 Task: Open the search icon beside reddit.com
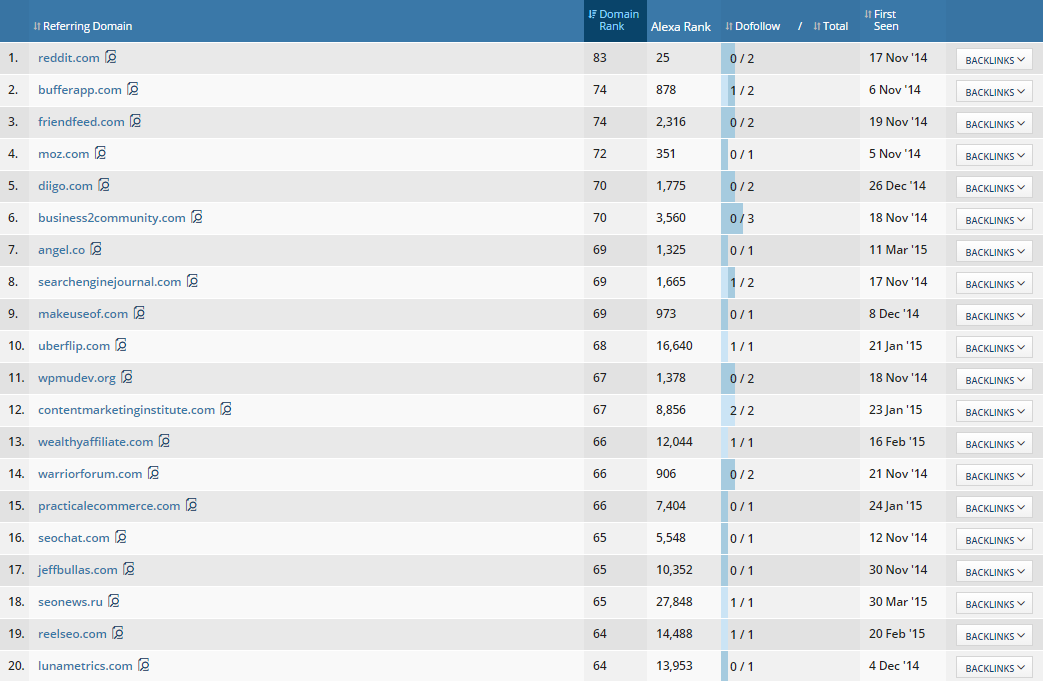pyautogui.click(x=111, y=57)
